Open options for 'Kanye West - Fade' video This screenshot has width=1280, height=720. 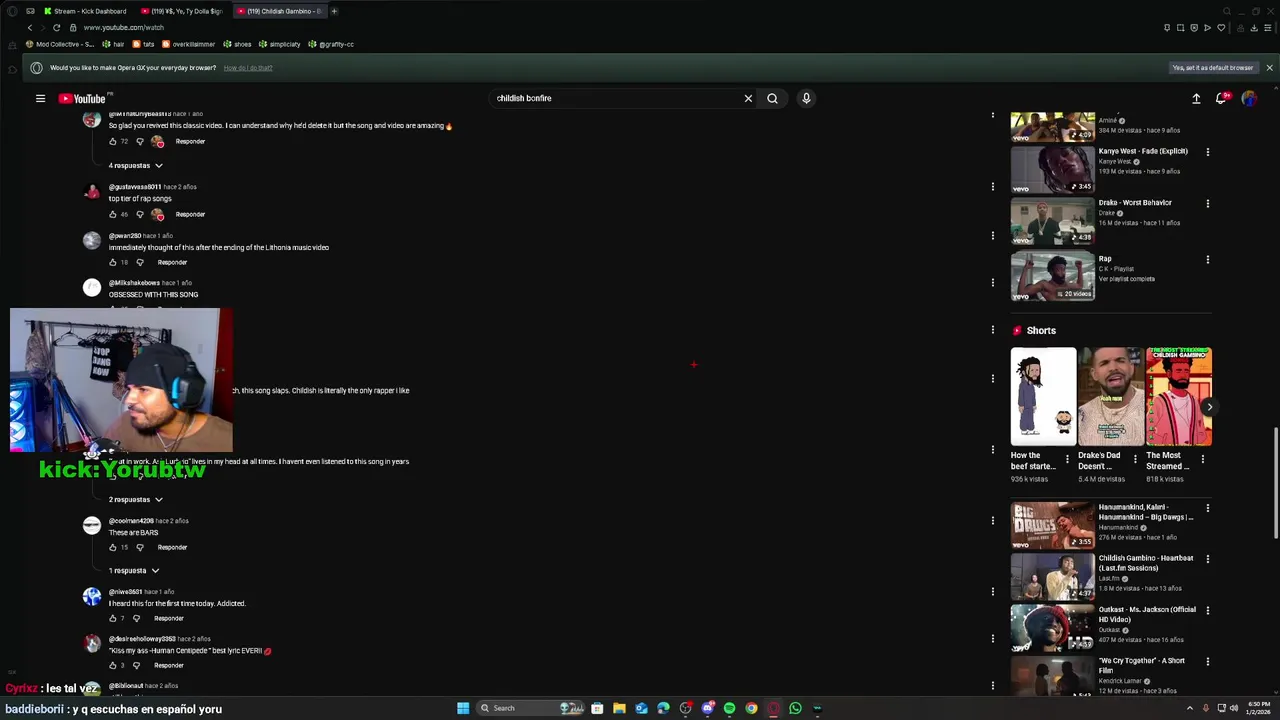click(x=1207, y=152)
